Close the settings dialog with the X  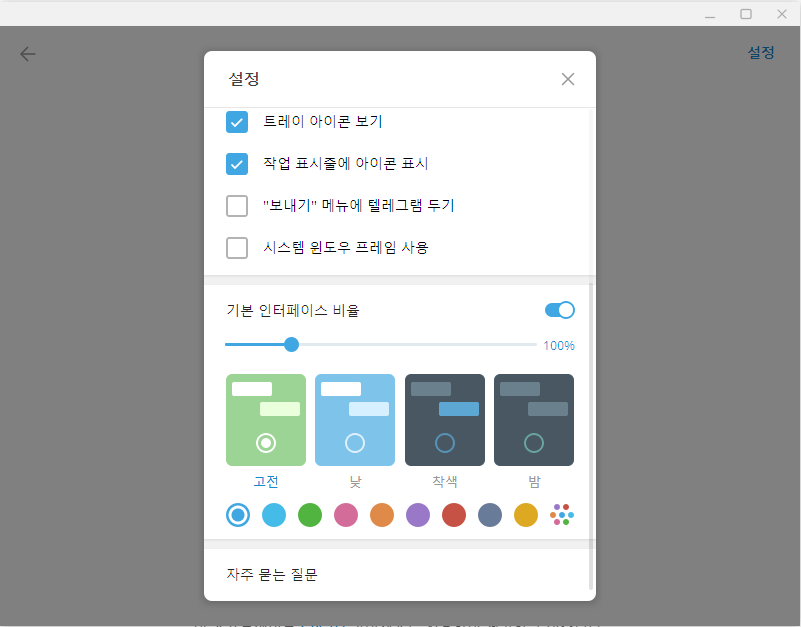(567, 79)
